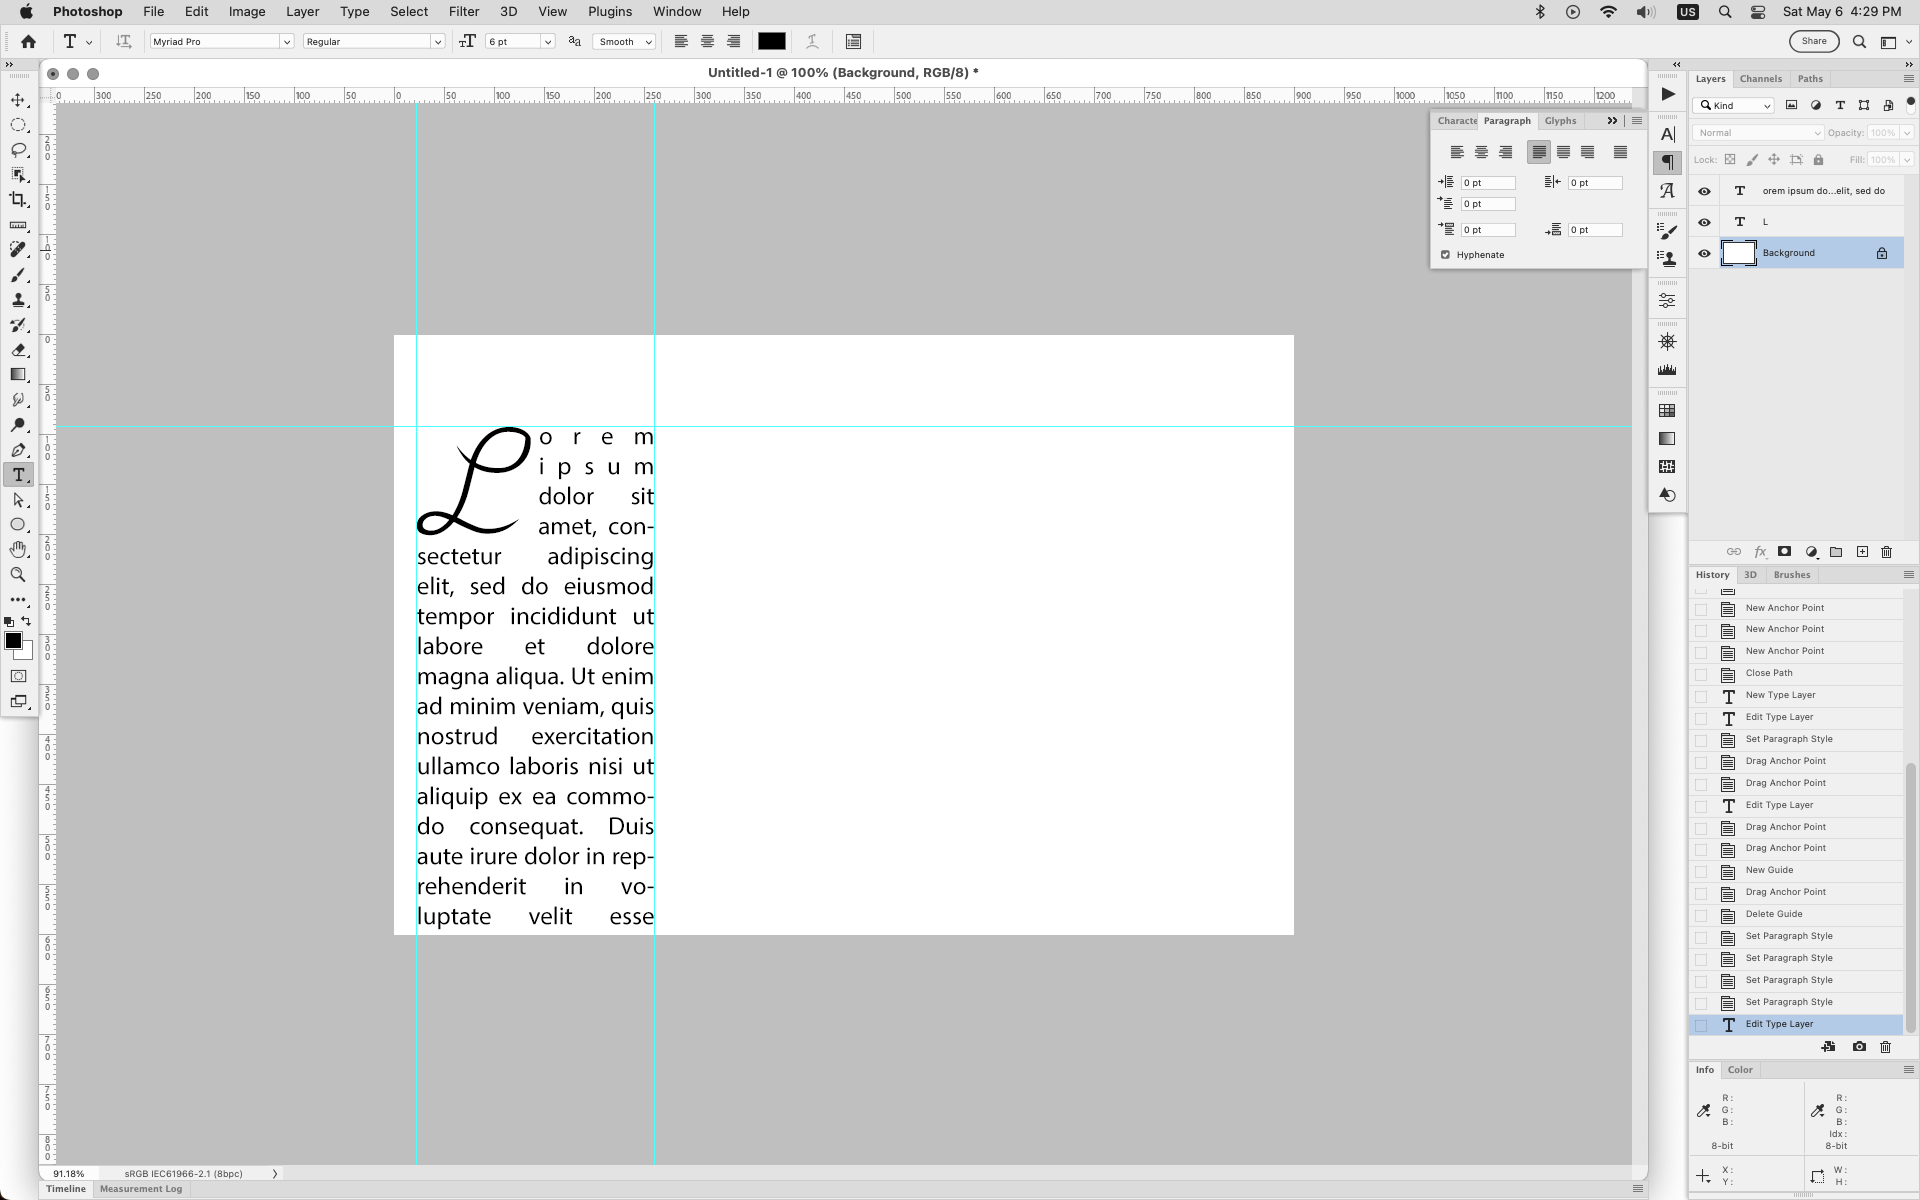This screenshot has width=1920, height=1200.
Task: Click the Share button
Action: [1814, 41]
